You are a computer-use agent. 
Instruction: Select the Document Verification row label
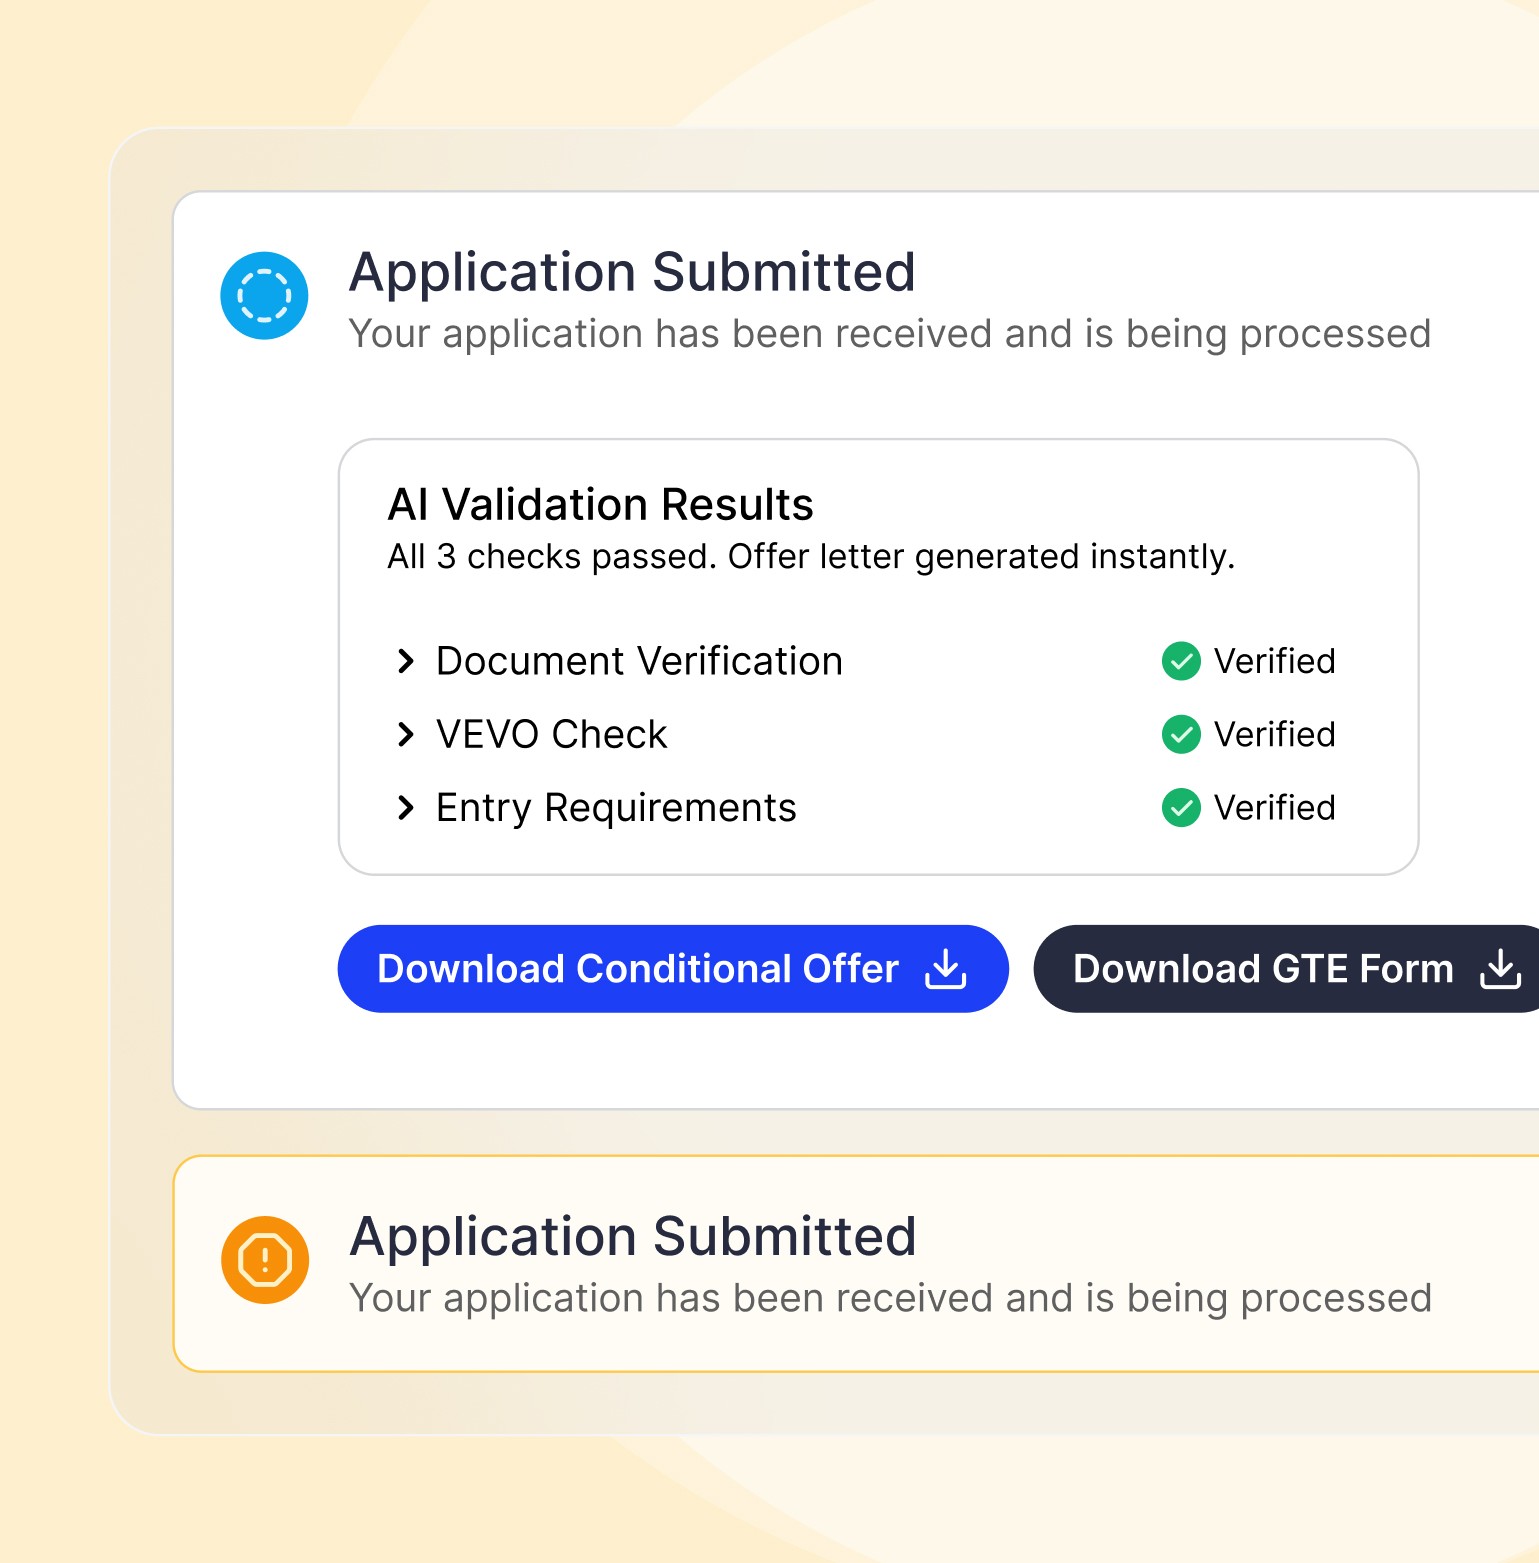[x=639, y=661]
